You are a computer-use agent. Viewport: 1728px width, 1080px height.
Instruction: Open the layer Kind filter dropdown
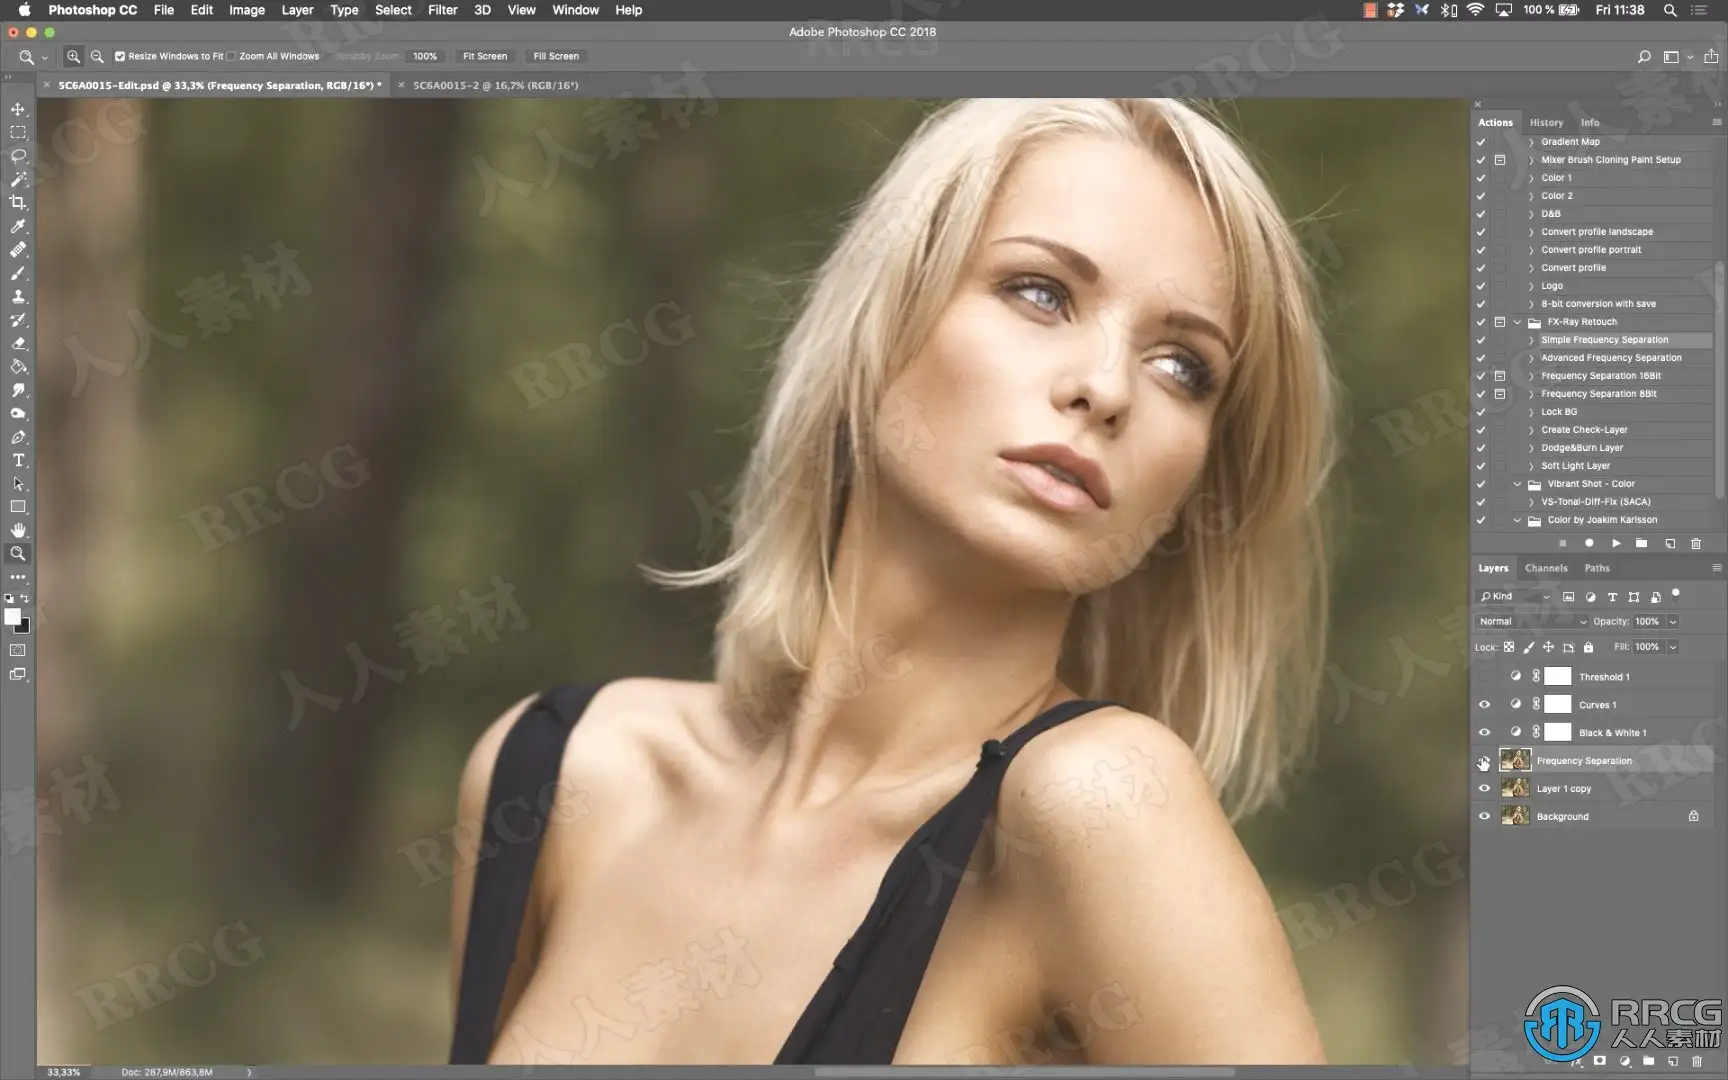click(1514, 597)
